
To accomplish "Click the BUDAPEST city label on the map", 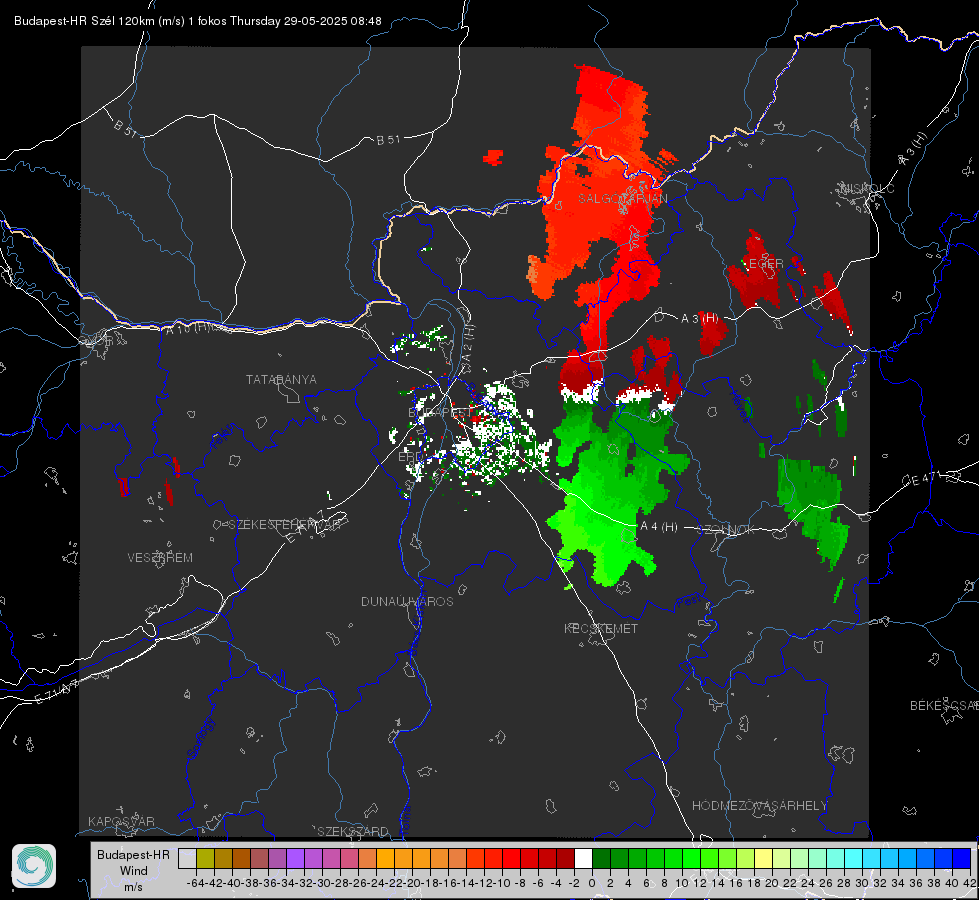I will point(440,413).
